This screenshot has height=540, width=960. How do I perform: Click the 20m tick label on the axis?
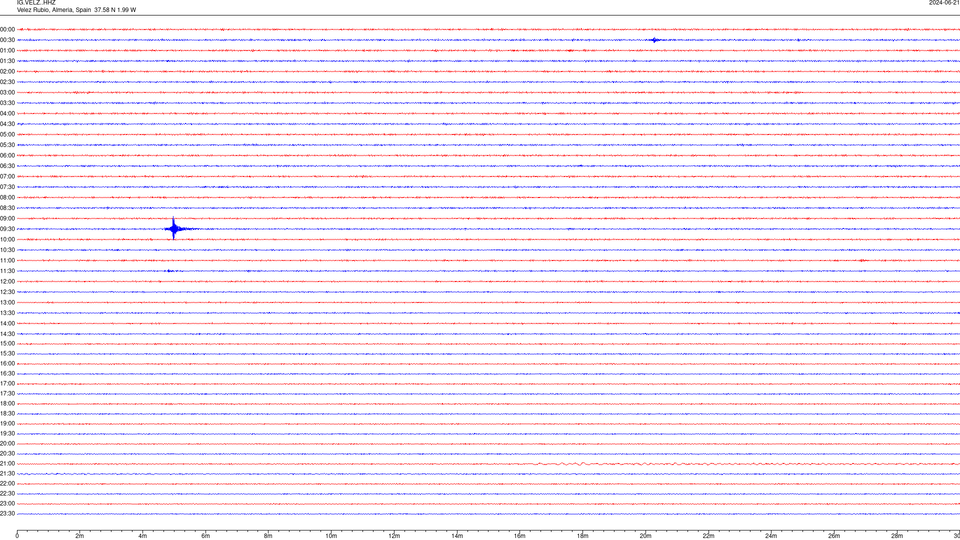coord(645,536)
